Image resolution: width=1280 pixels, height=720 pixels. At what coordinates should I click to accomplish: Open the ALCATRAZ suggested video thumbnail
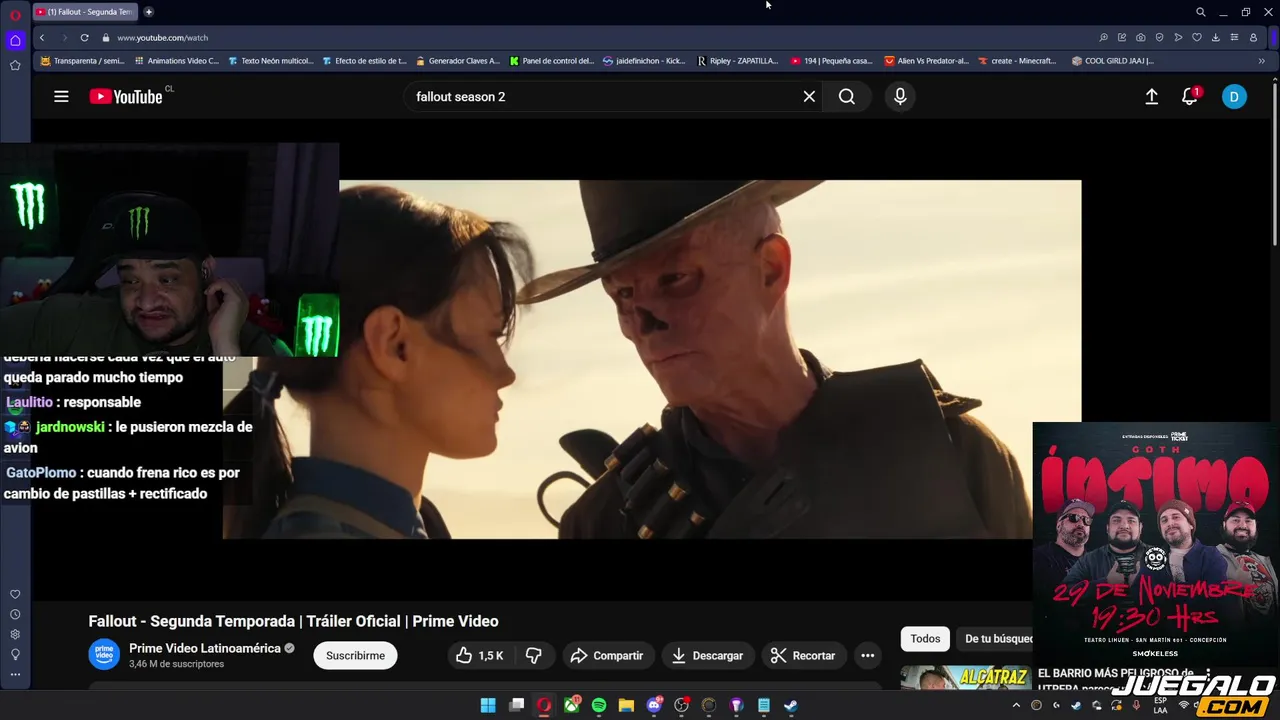tap(965, 678)
